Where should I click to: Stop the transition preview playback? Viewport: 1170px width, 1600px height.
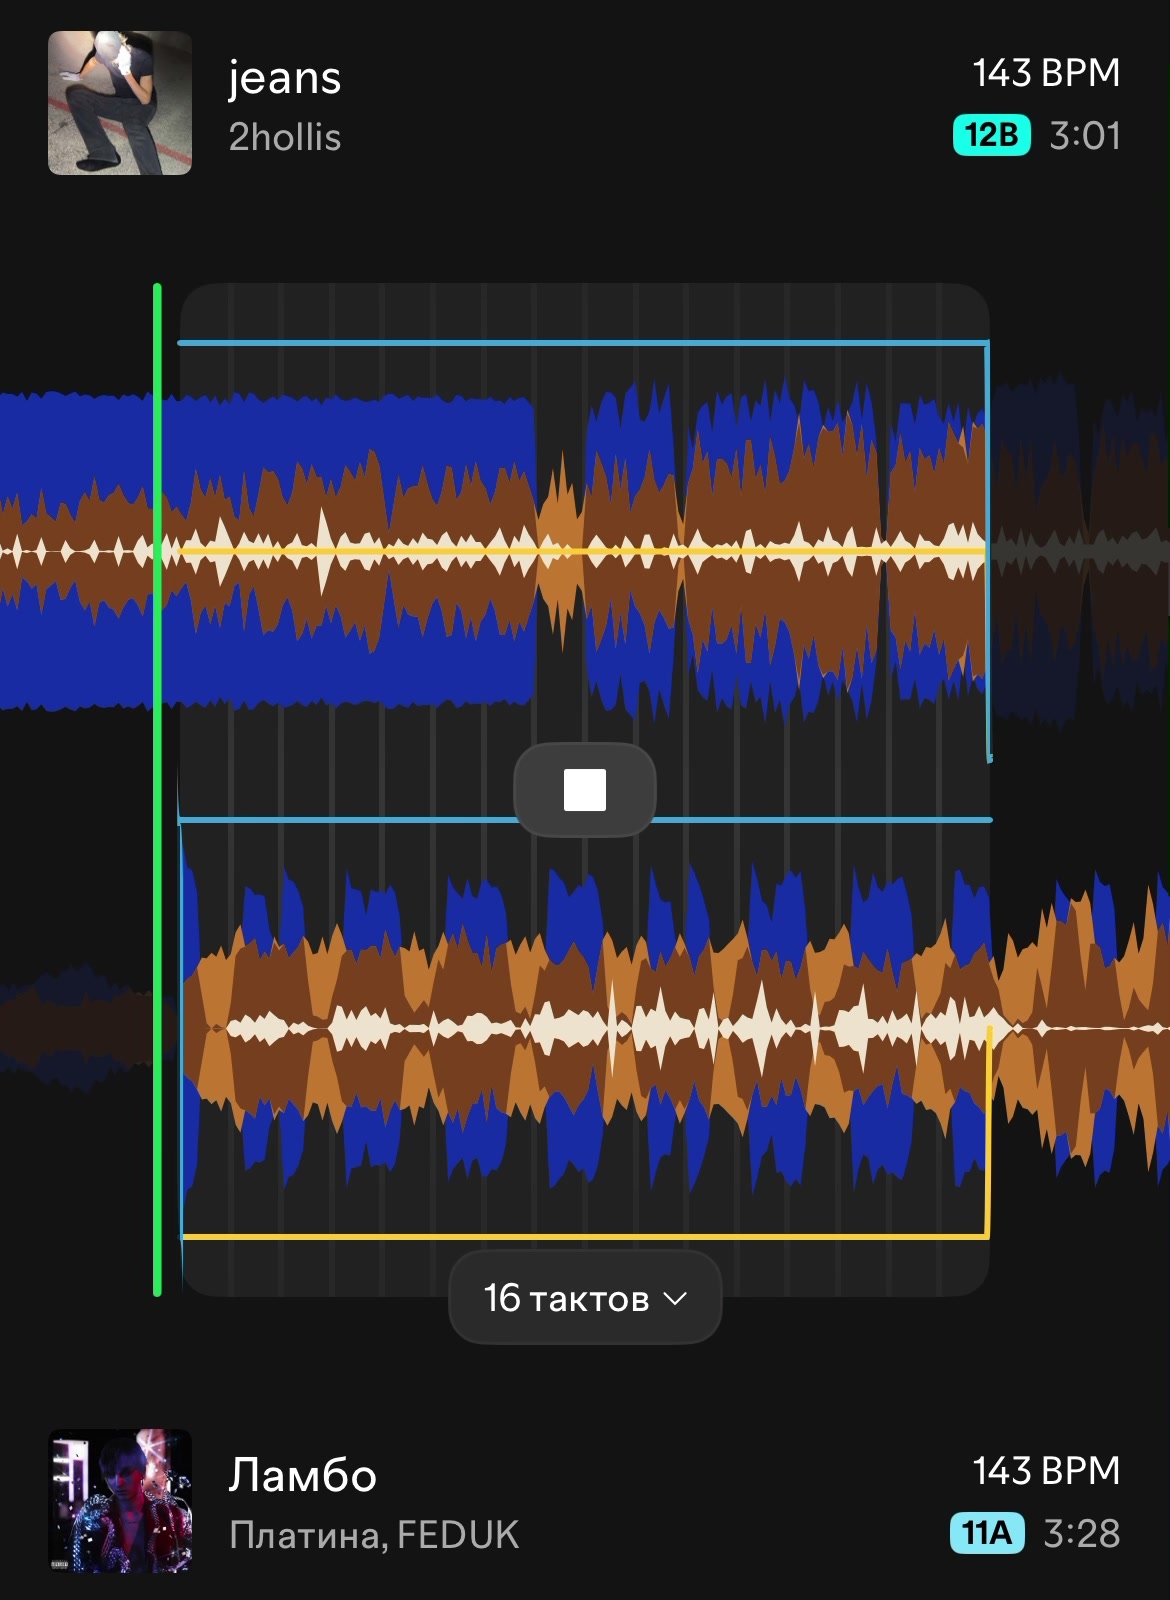(x=585, y=790)
